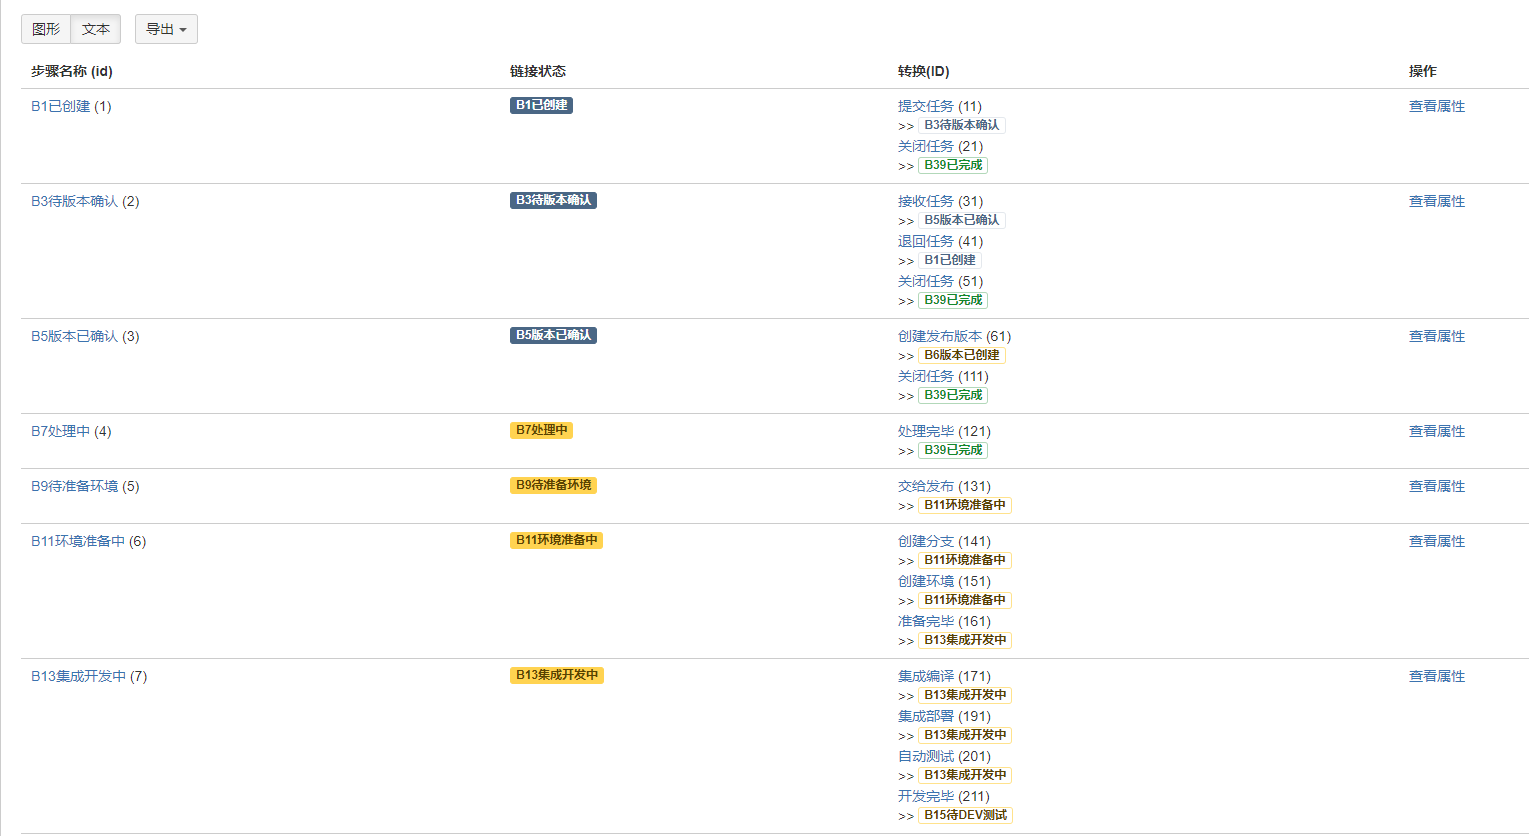Click 查看属性 for step B9待准备环境
This screenshot has width=1529, height=836.
pos(1436,486)
